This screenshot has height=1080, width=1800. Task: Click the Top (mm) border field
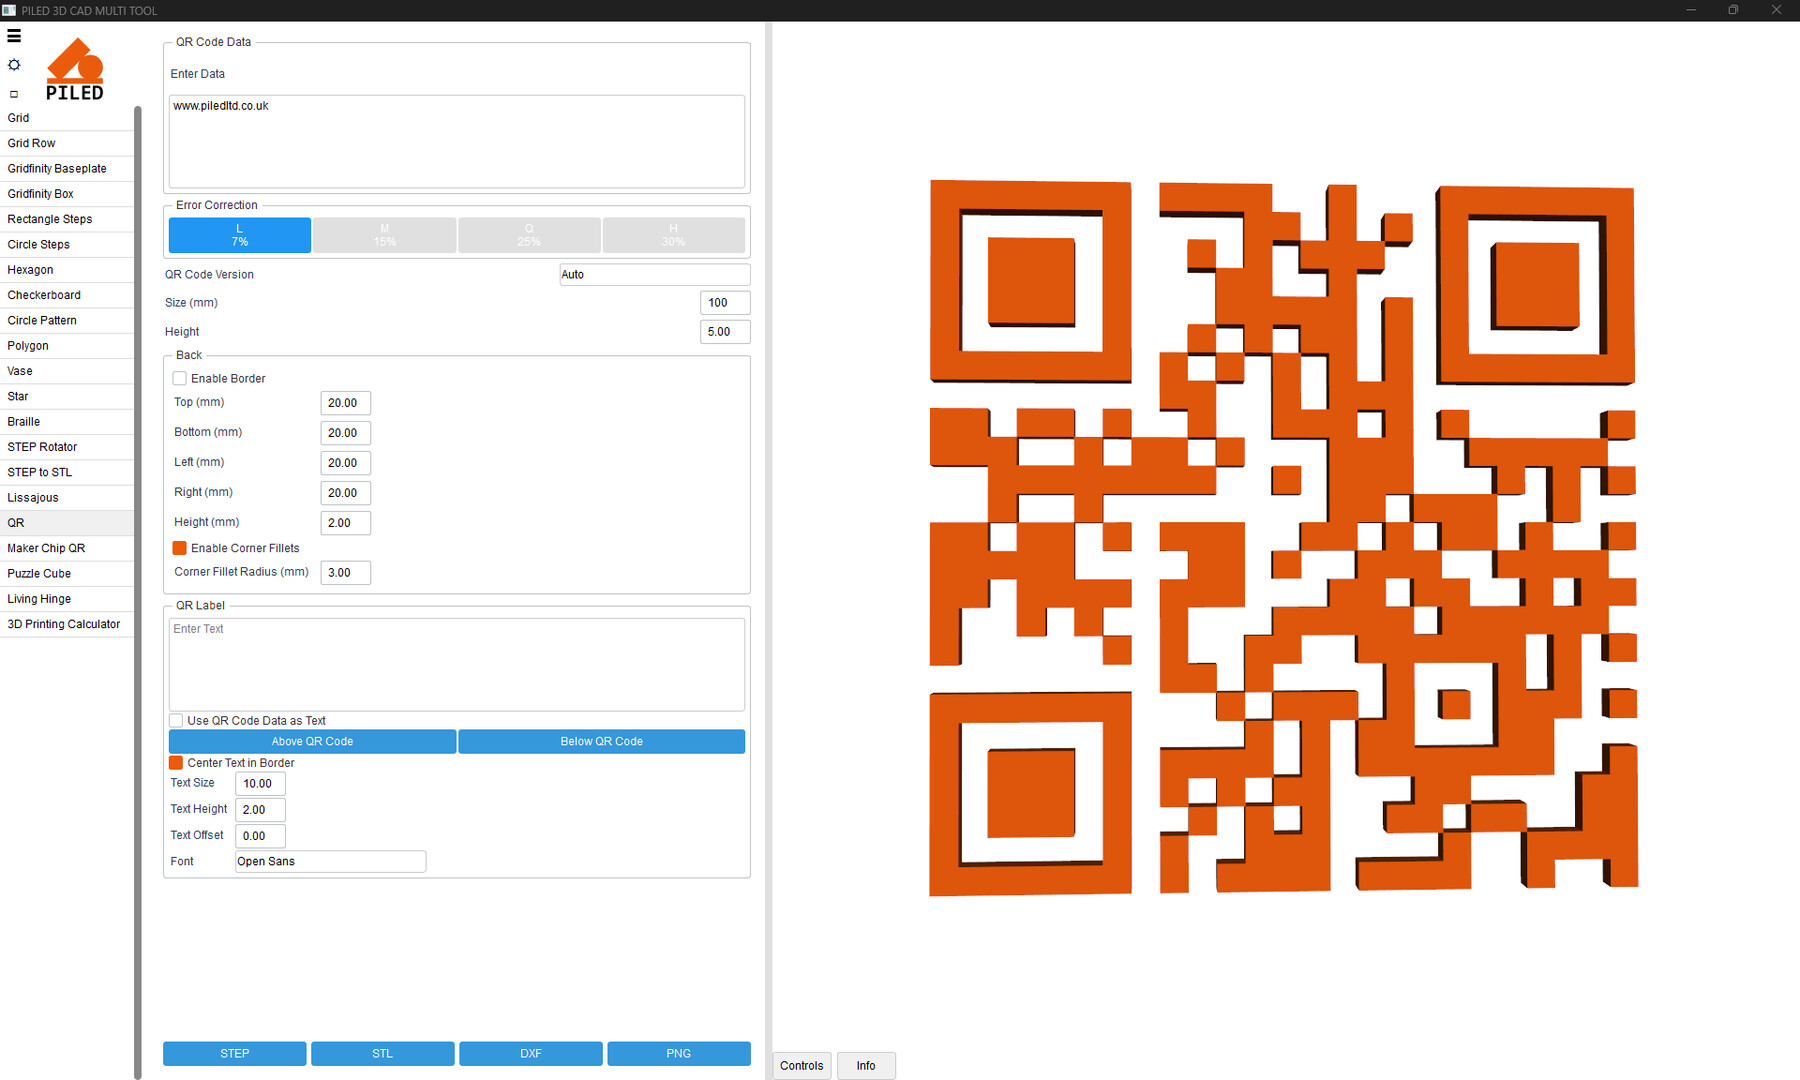(345, 403)
